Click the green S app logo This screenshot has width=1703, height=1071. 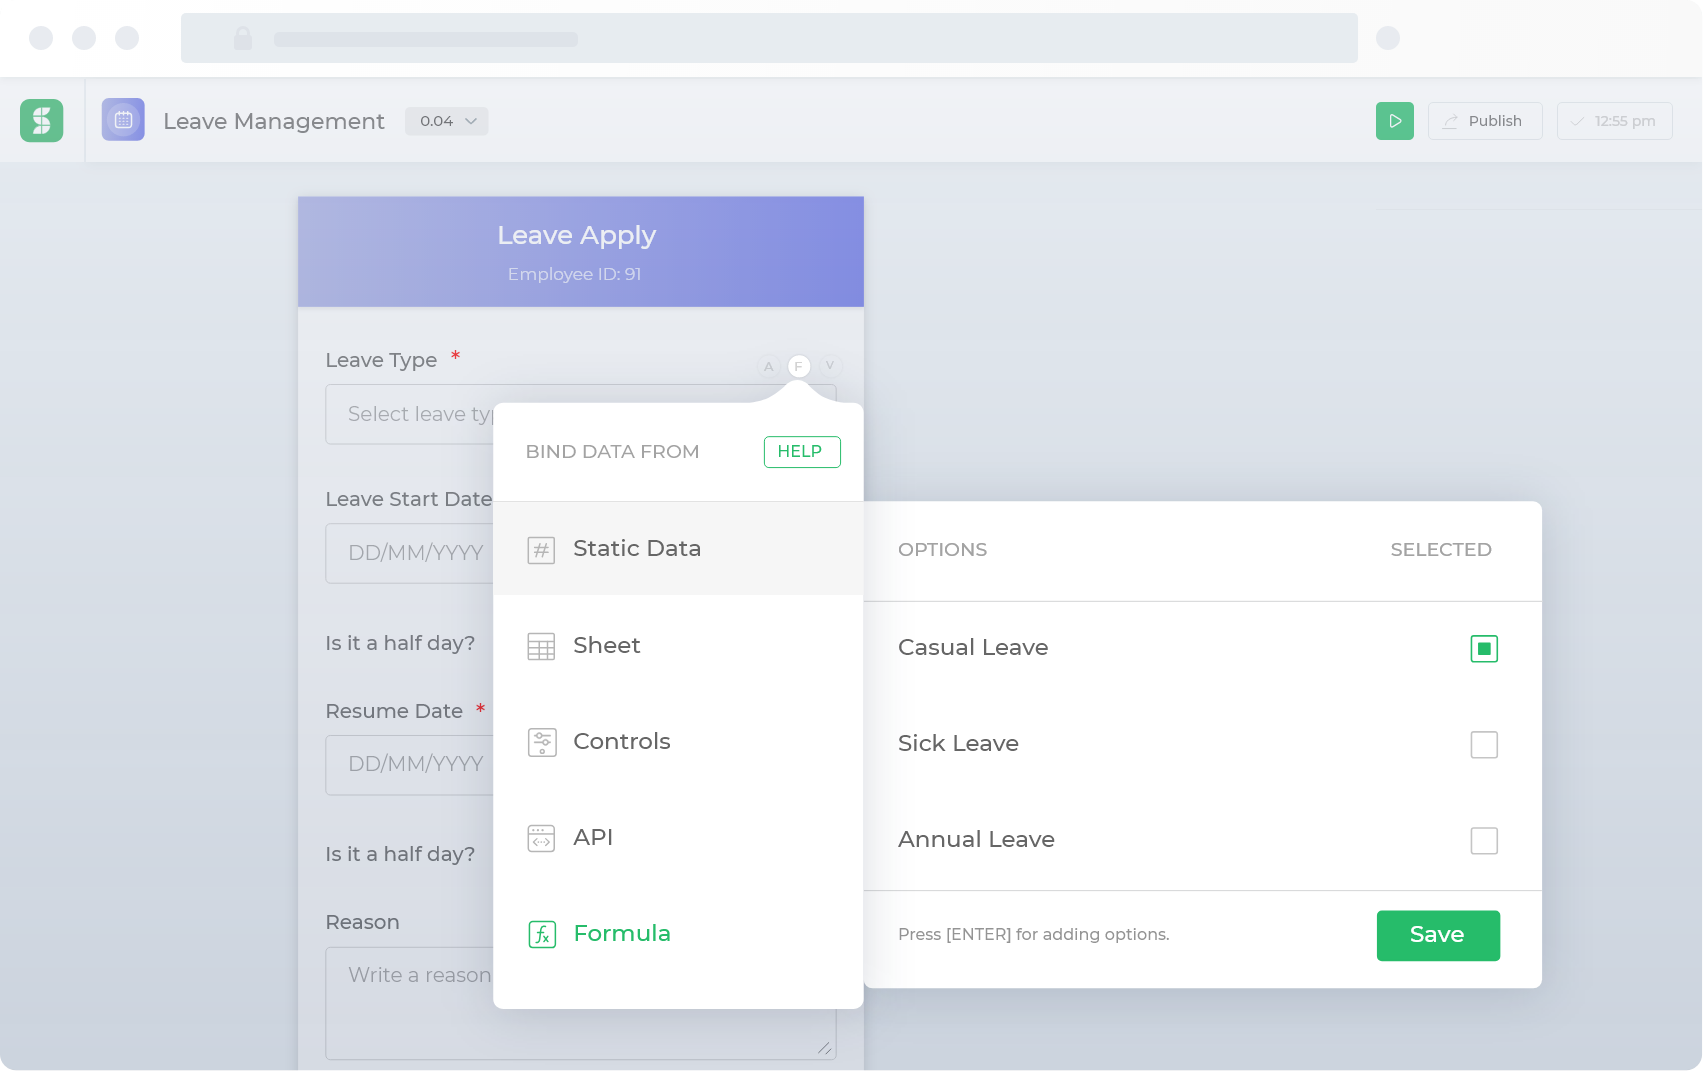coord(42,121)
